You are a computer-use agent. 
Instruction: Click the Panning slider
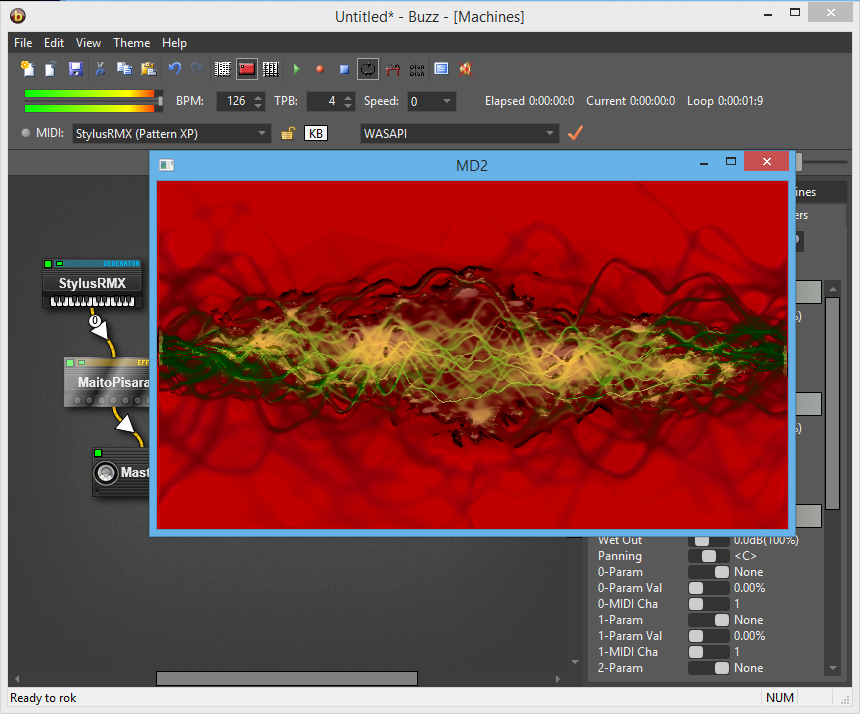709,556
